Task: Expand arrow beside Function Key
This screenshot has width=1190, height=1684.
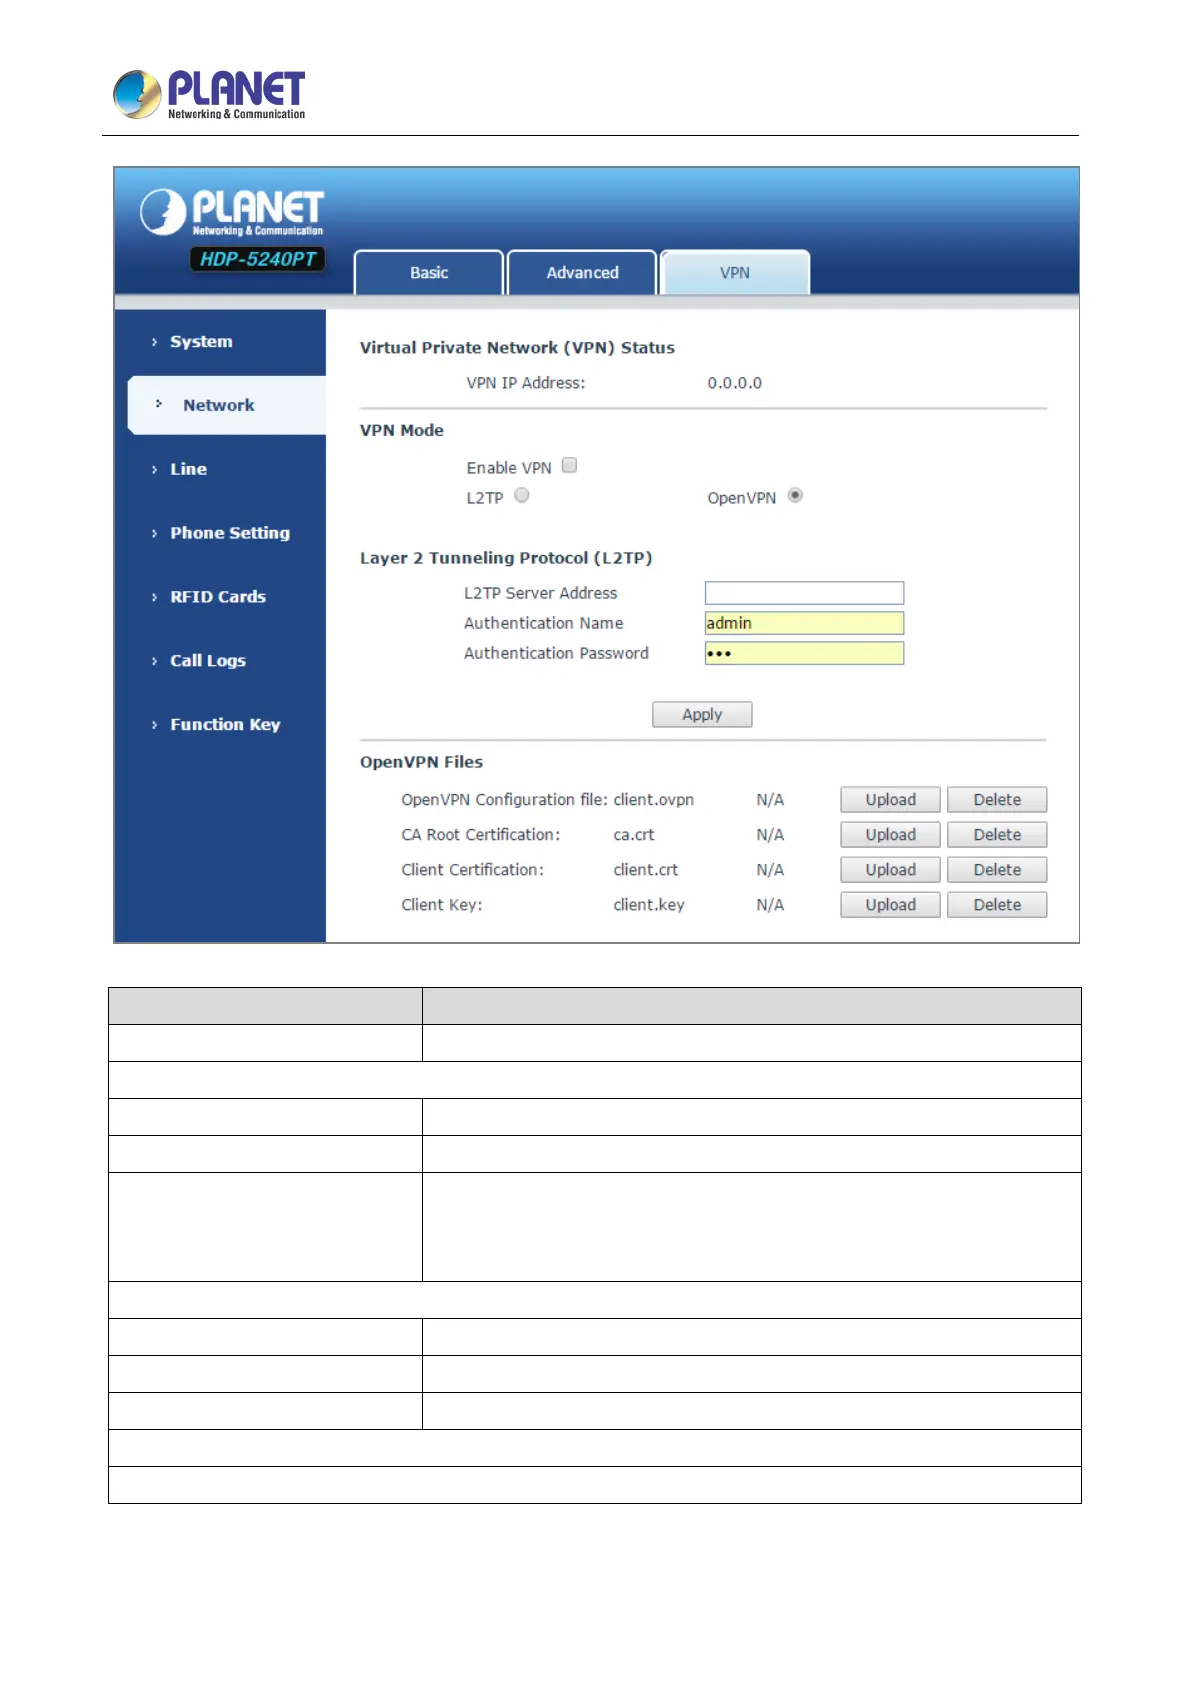Action: 154,725
